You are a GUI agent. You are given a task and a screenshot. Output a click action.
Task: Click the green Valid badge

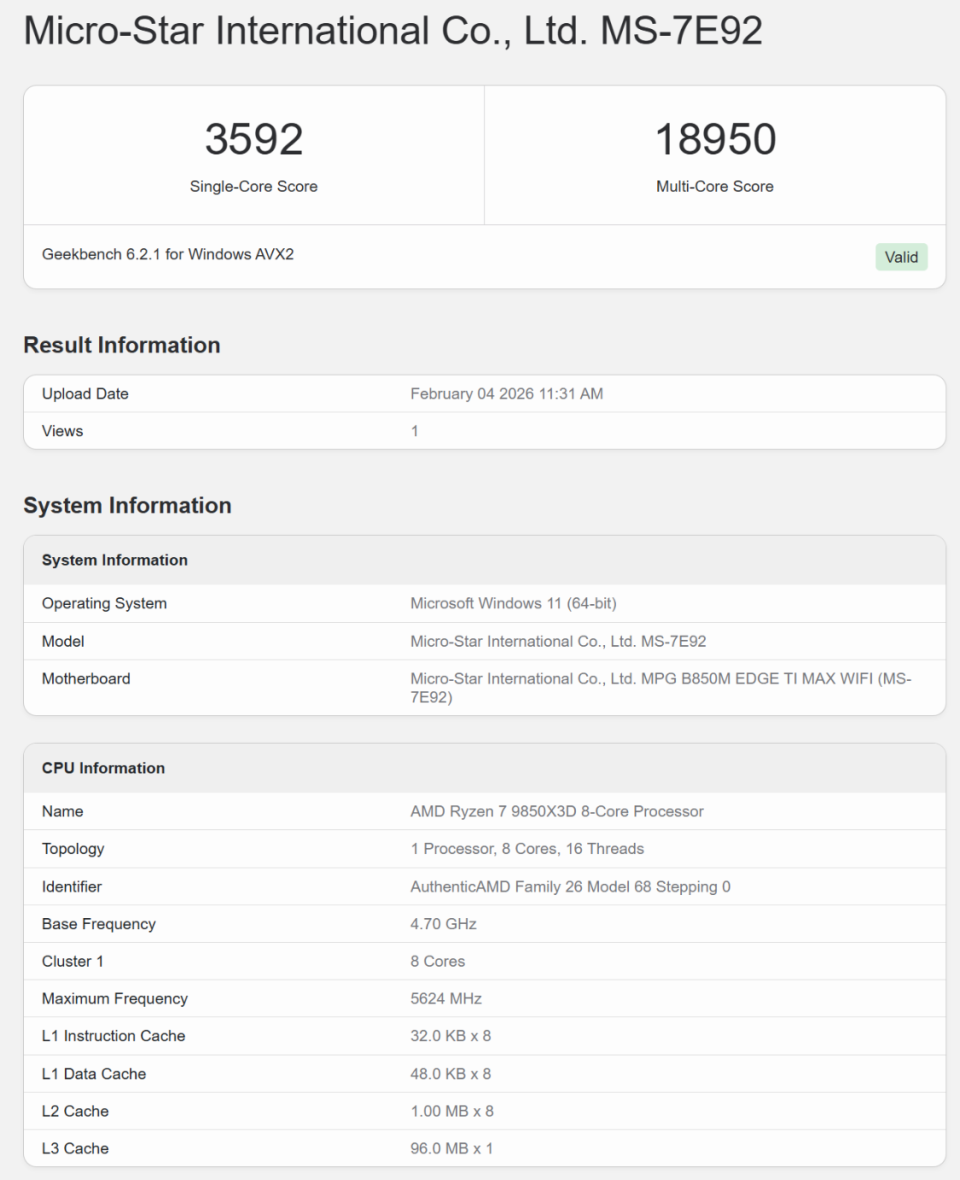(x=900, y=257)
